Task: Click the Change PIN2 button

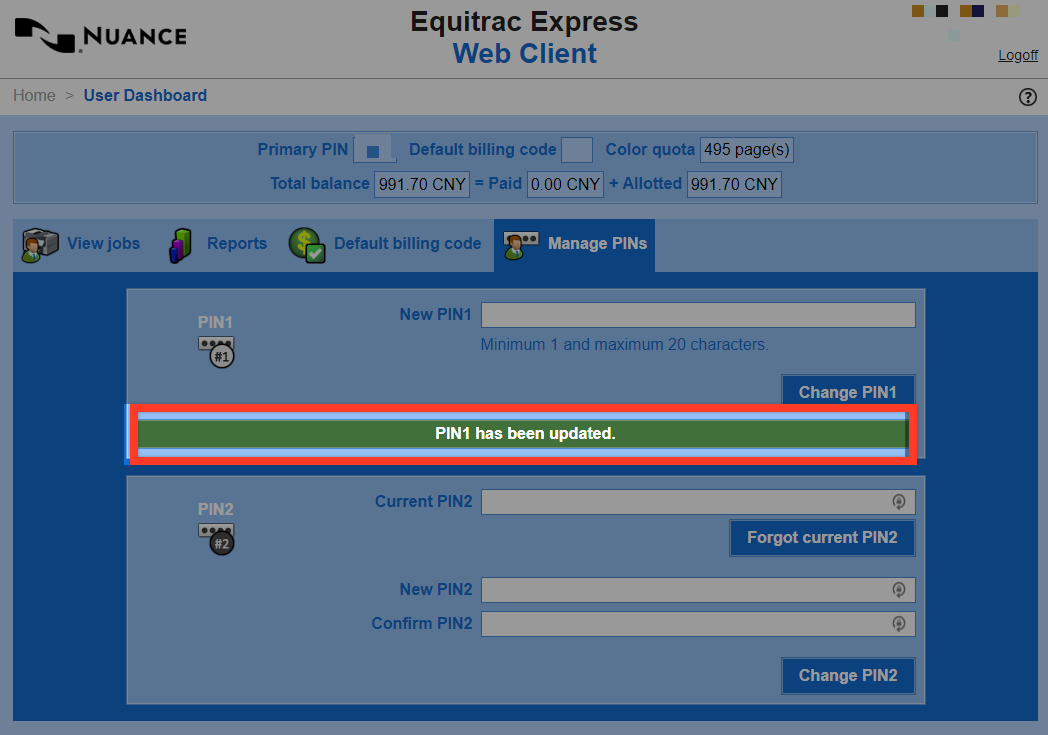Action: [x=848, y=676]
